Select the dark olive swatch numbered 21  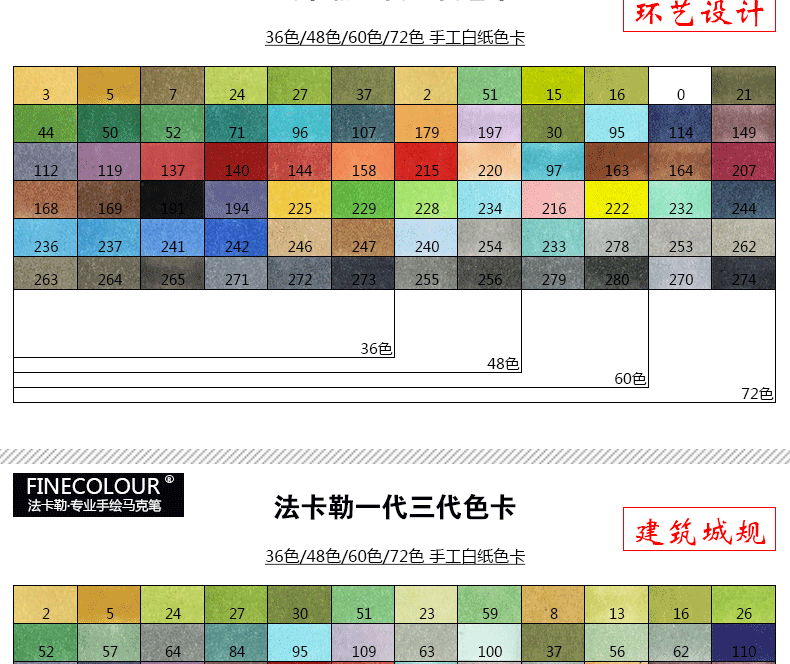pos(744,86)
